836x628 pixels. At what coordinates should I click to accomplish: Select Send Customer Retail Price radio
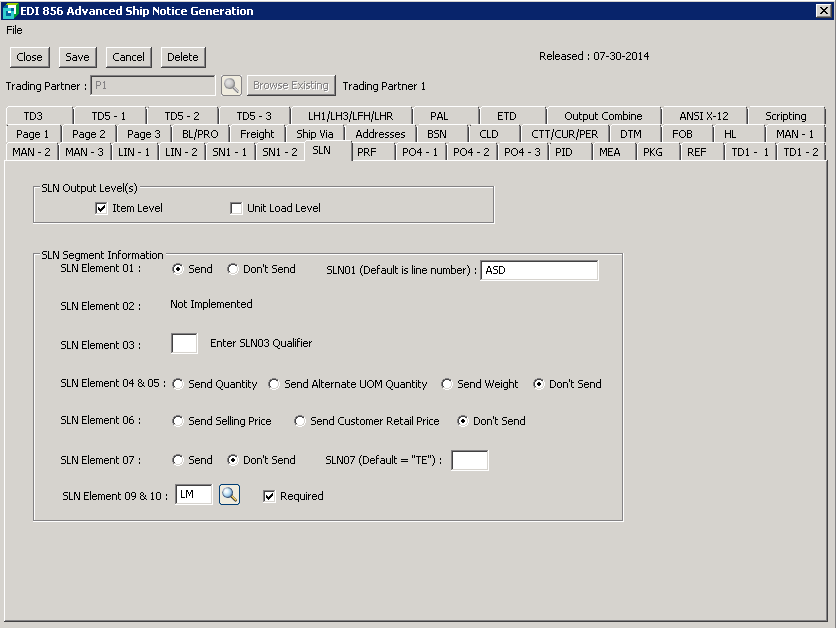(300, 421)
